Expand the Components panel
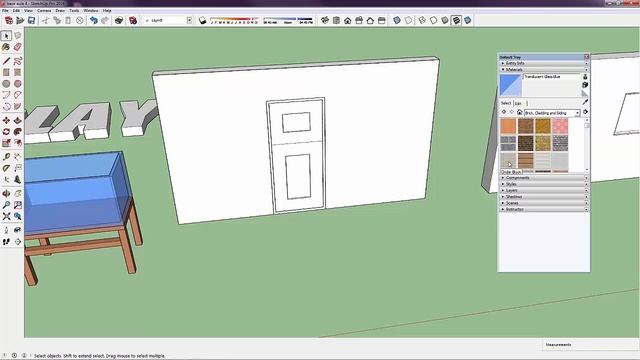Image resolution: width=640 pixels, height=360 pixels. (544, 178)
